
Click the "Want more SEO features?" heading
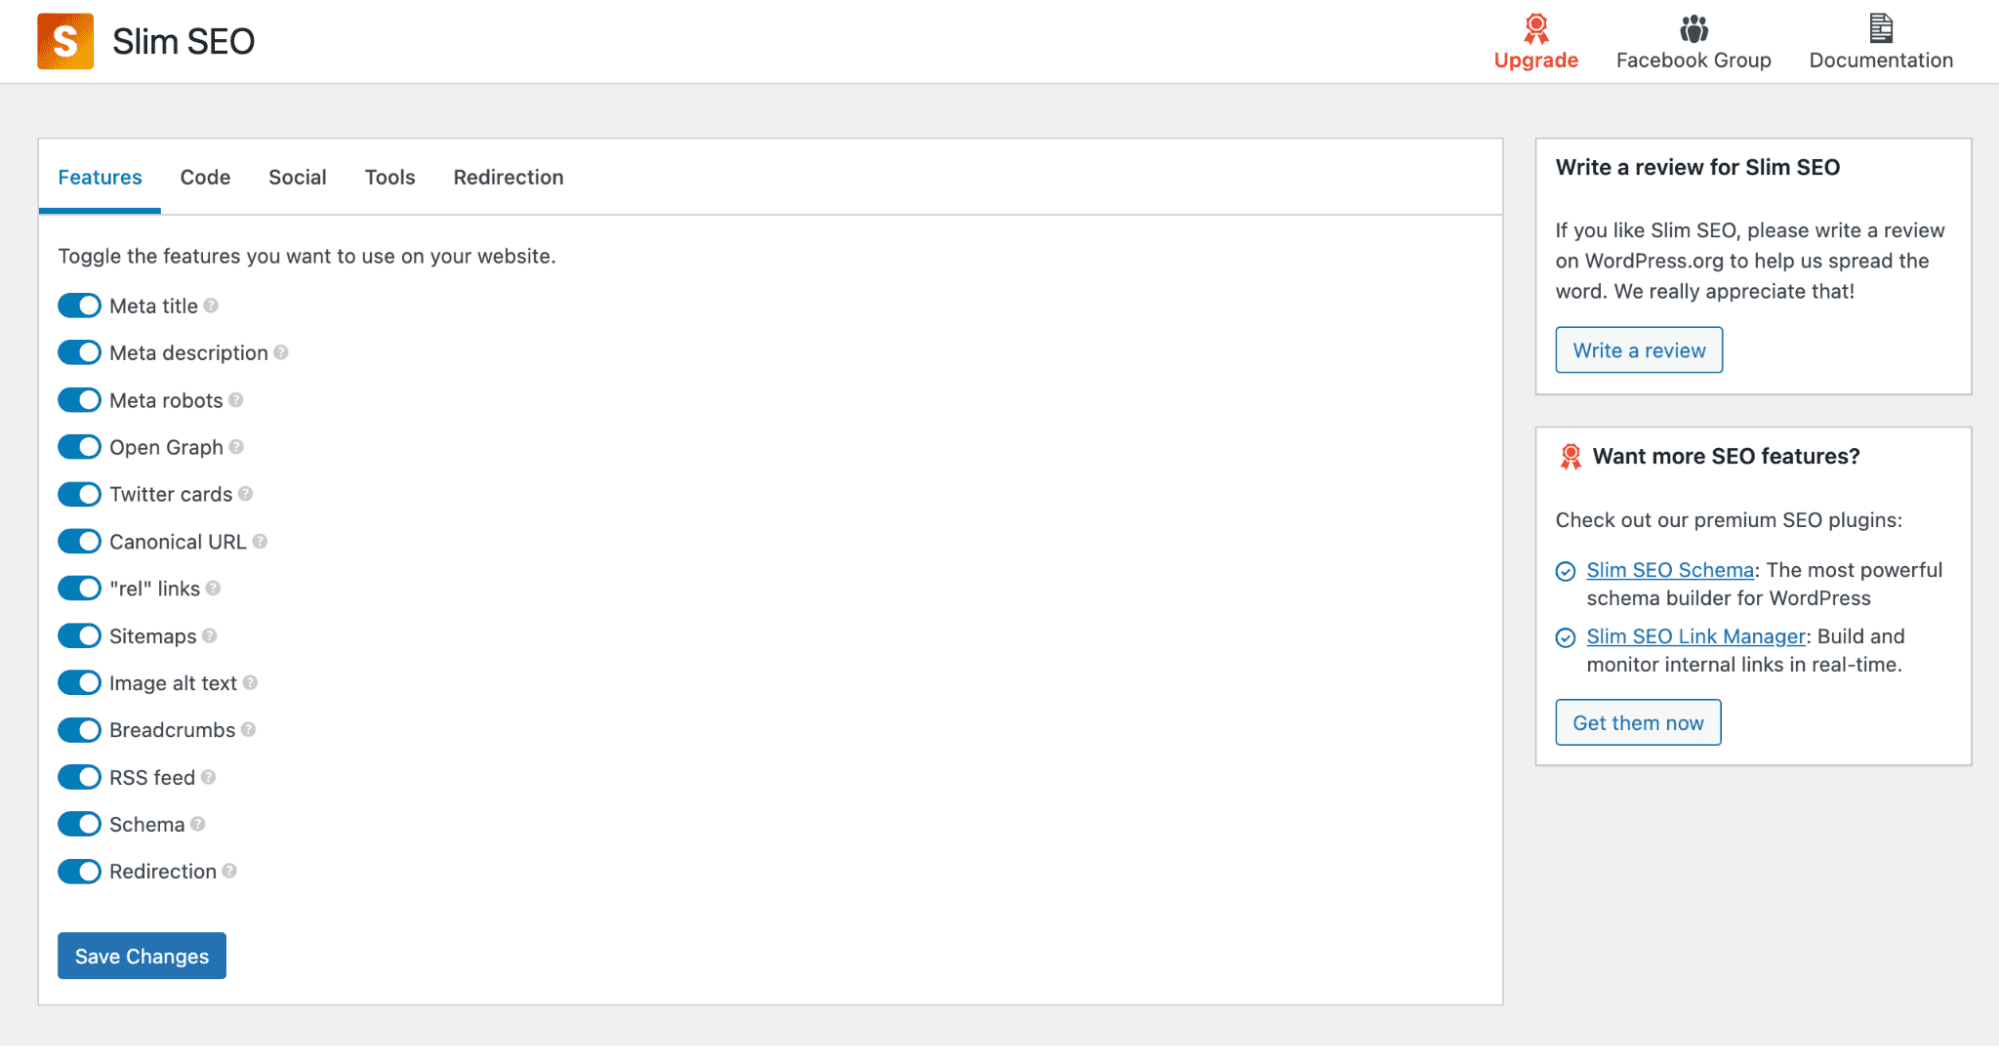tap(1726, 456)
